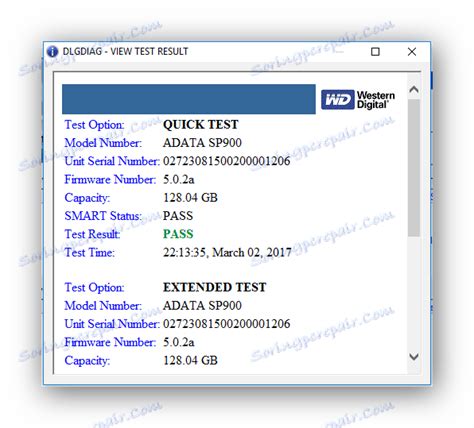
Task: Click the scrollbar up arrow
Action: (x=414, y=89)
